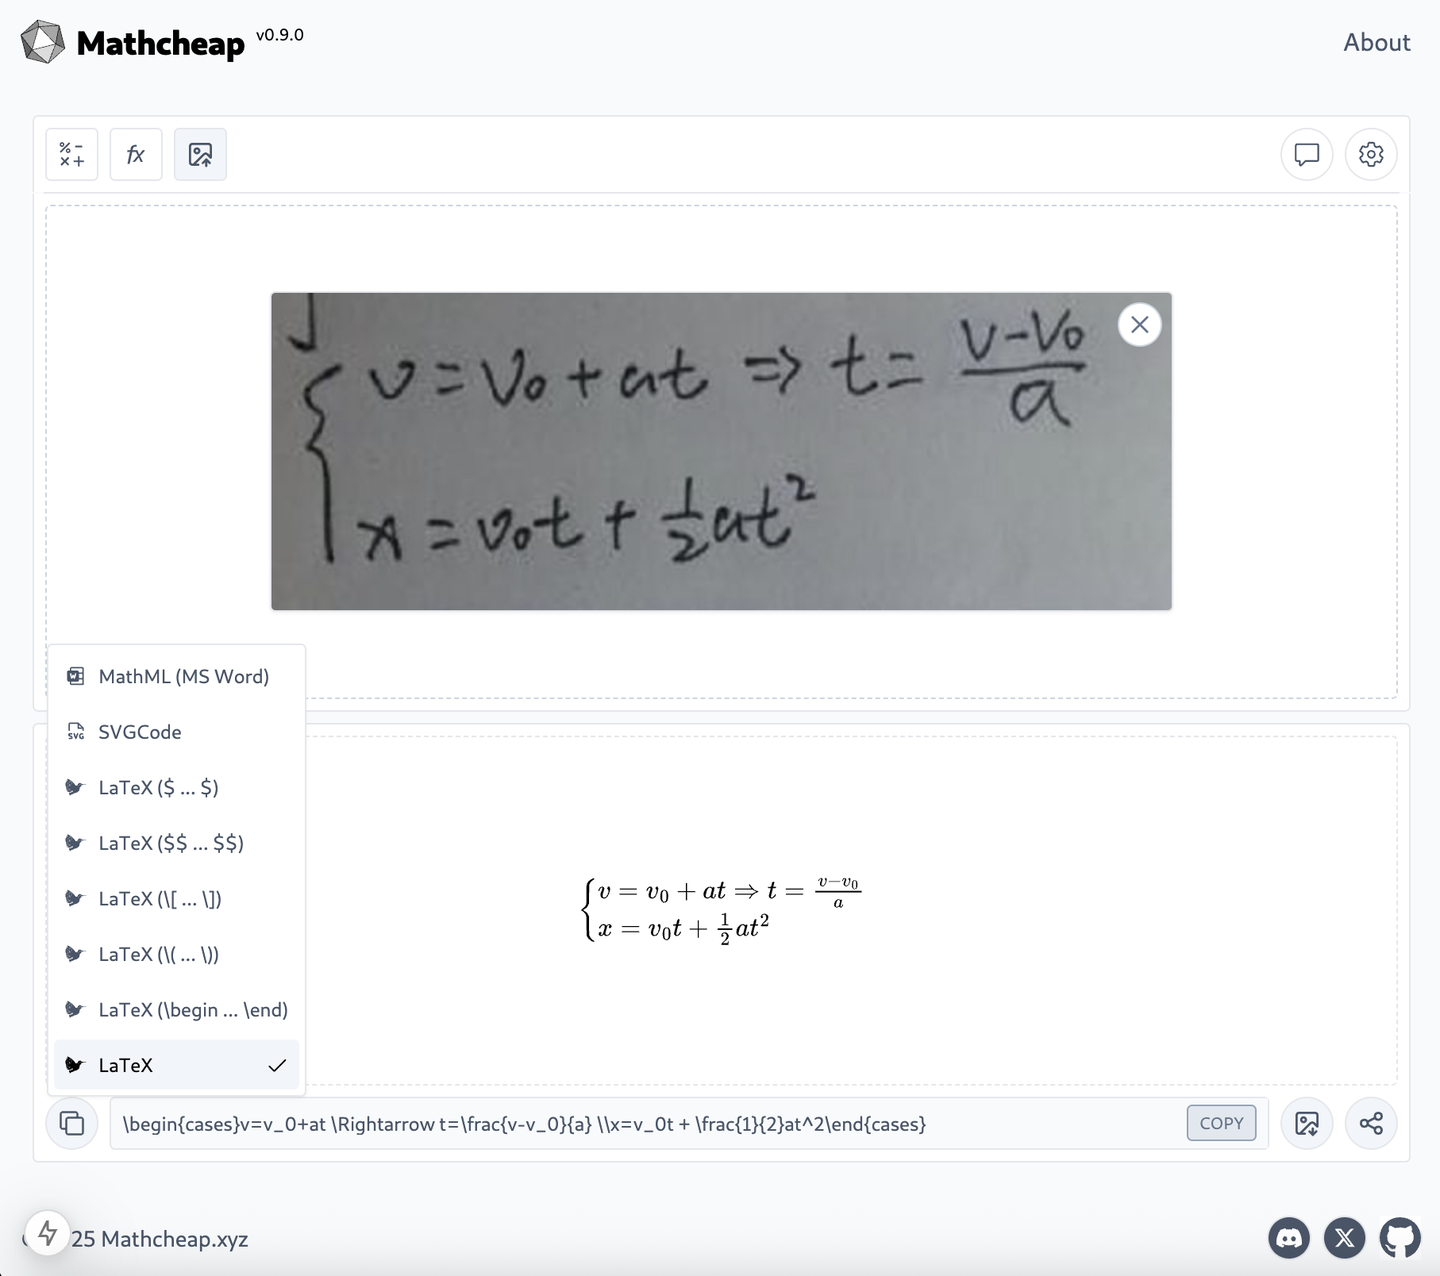Open the X (Twitter) link
Viewport: 1440px width, 1276px height.
[1344, 1238]
